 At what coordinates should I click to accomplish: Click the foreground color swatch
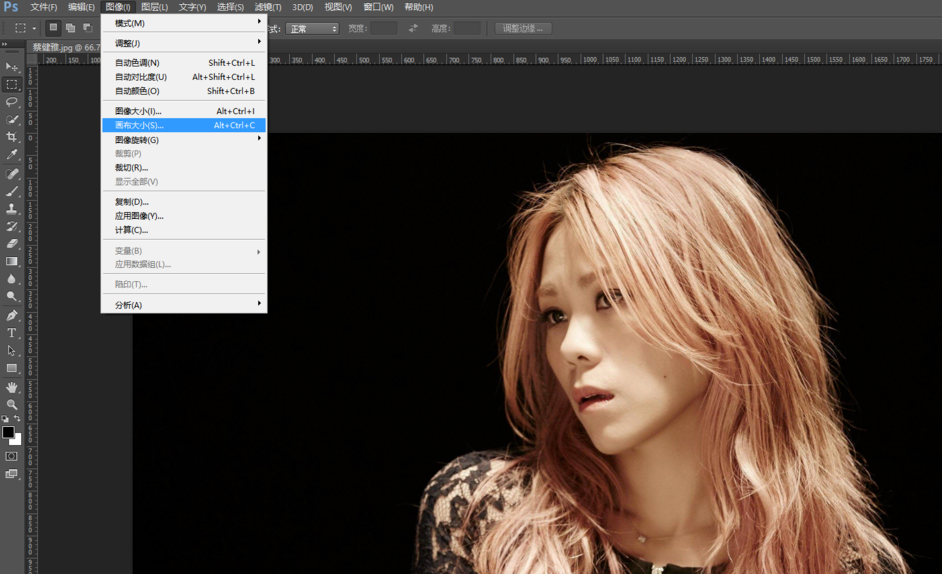click(8, 433)
